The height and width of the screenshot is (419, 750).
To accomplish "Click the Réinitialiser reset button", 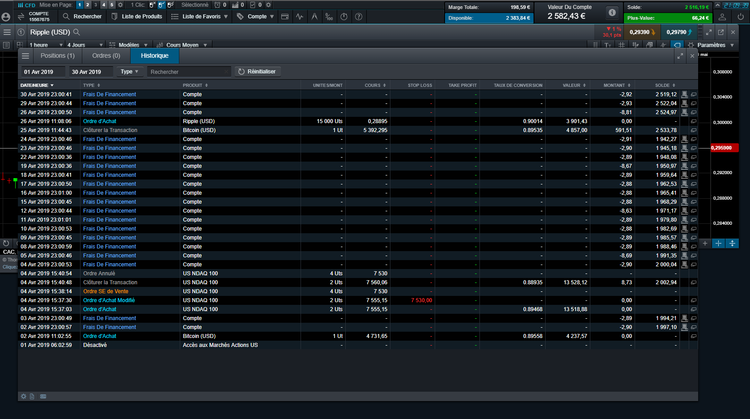I will tap(260, 72).
